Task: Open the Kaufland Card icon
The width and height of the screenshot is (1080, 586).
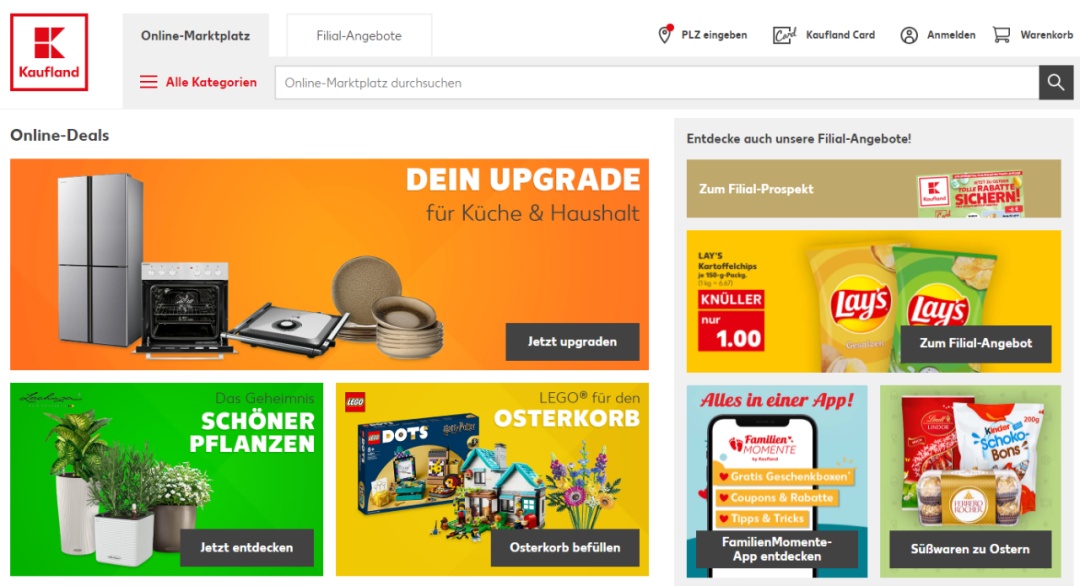Action: pyautogui.click(x=784, y=34)
